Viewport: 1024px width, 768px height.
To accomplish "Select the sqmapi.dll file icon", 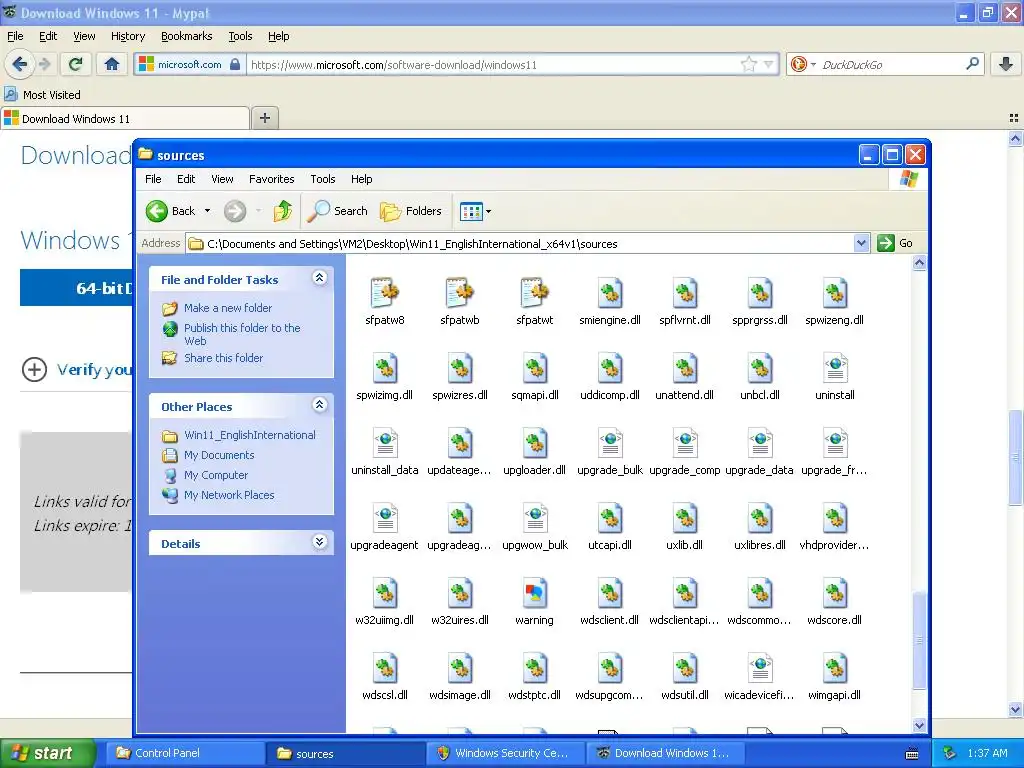I will 534,368.
